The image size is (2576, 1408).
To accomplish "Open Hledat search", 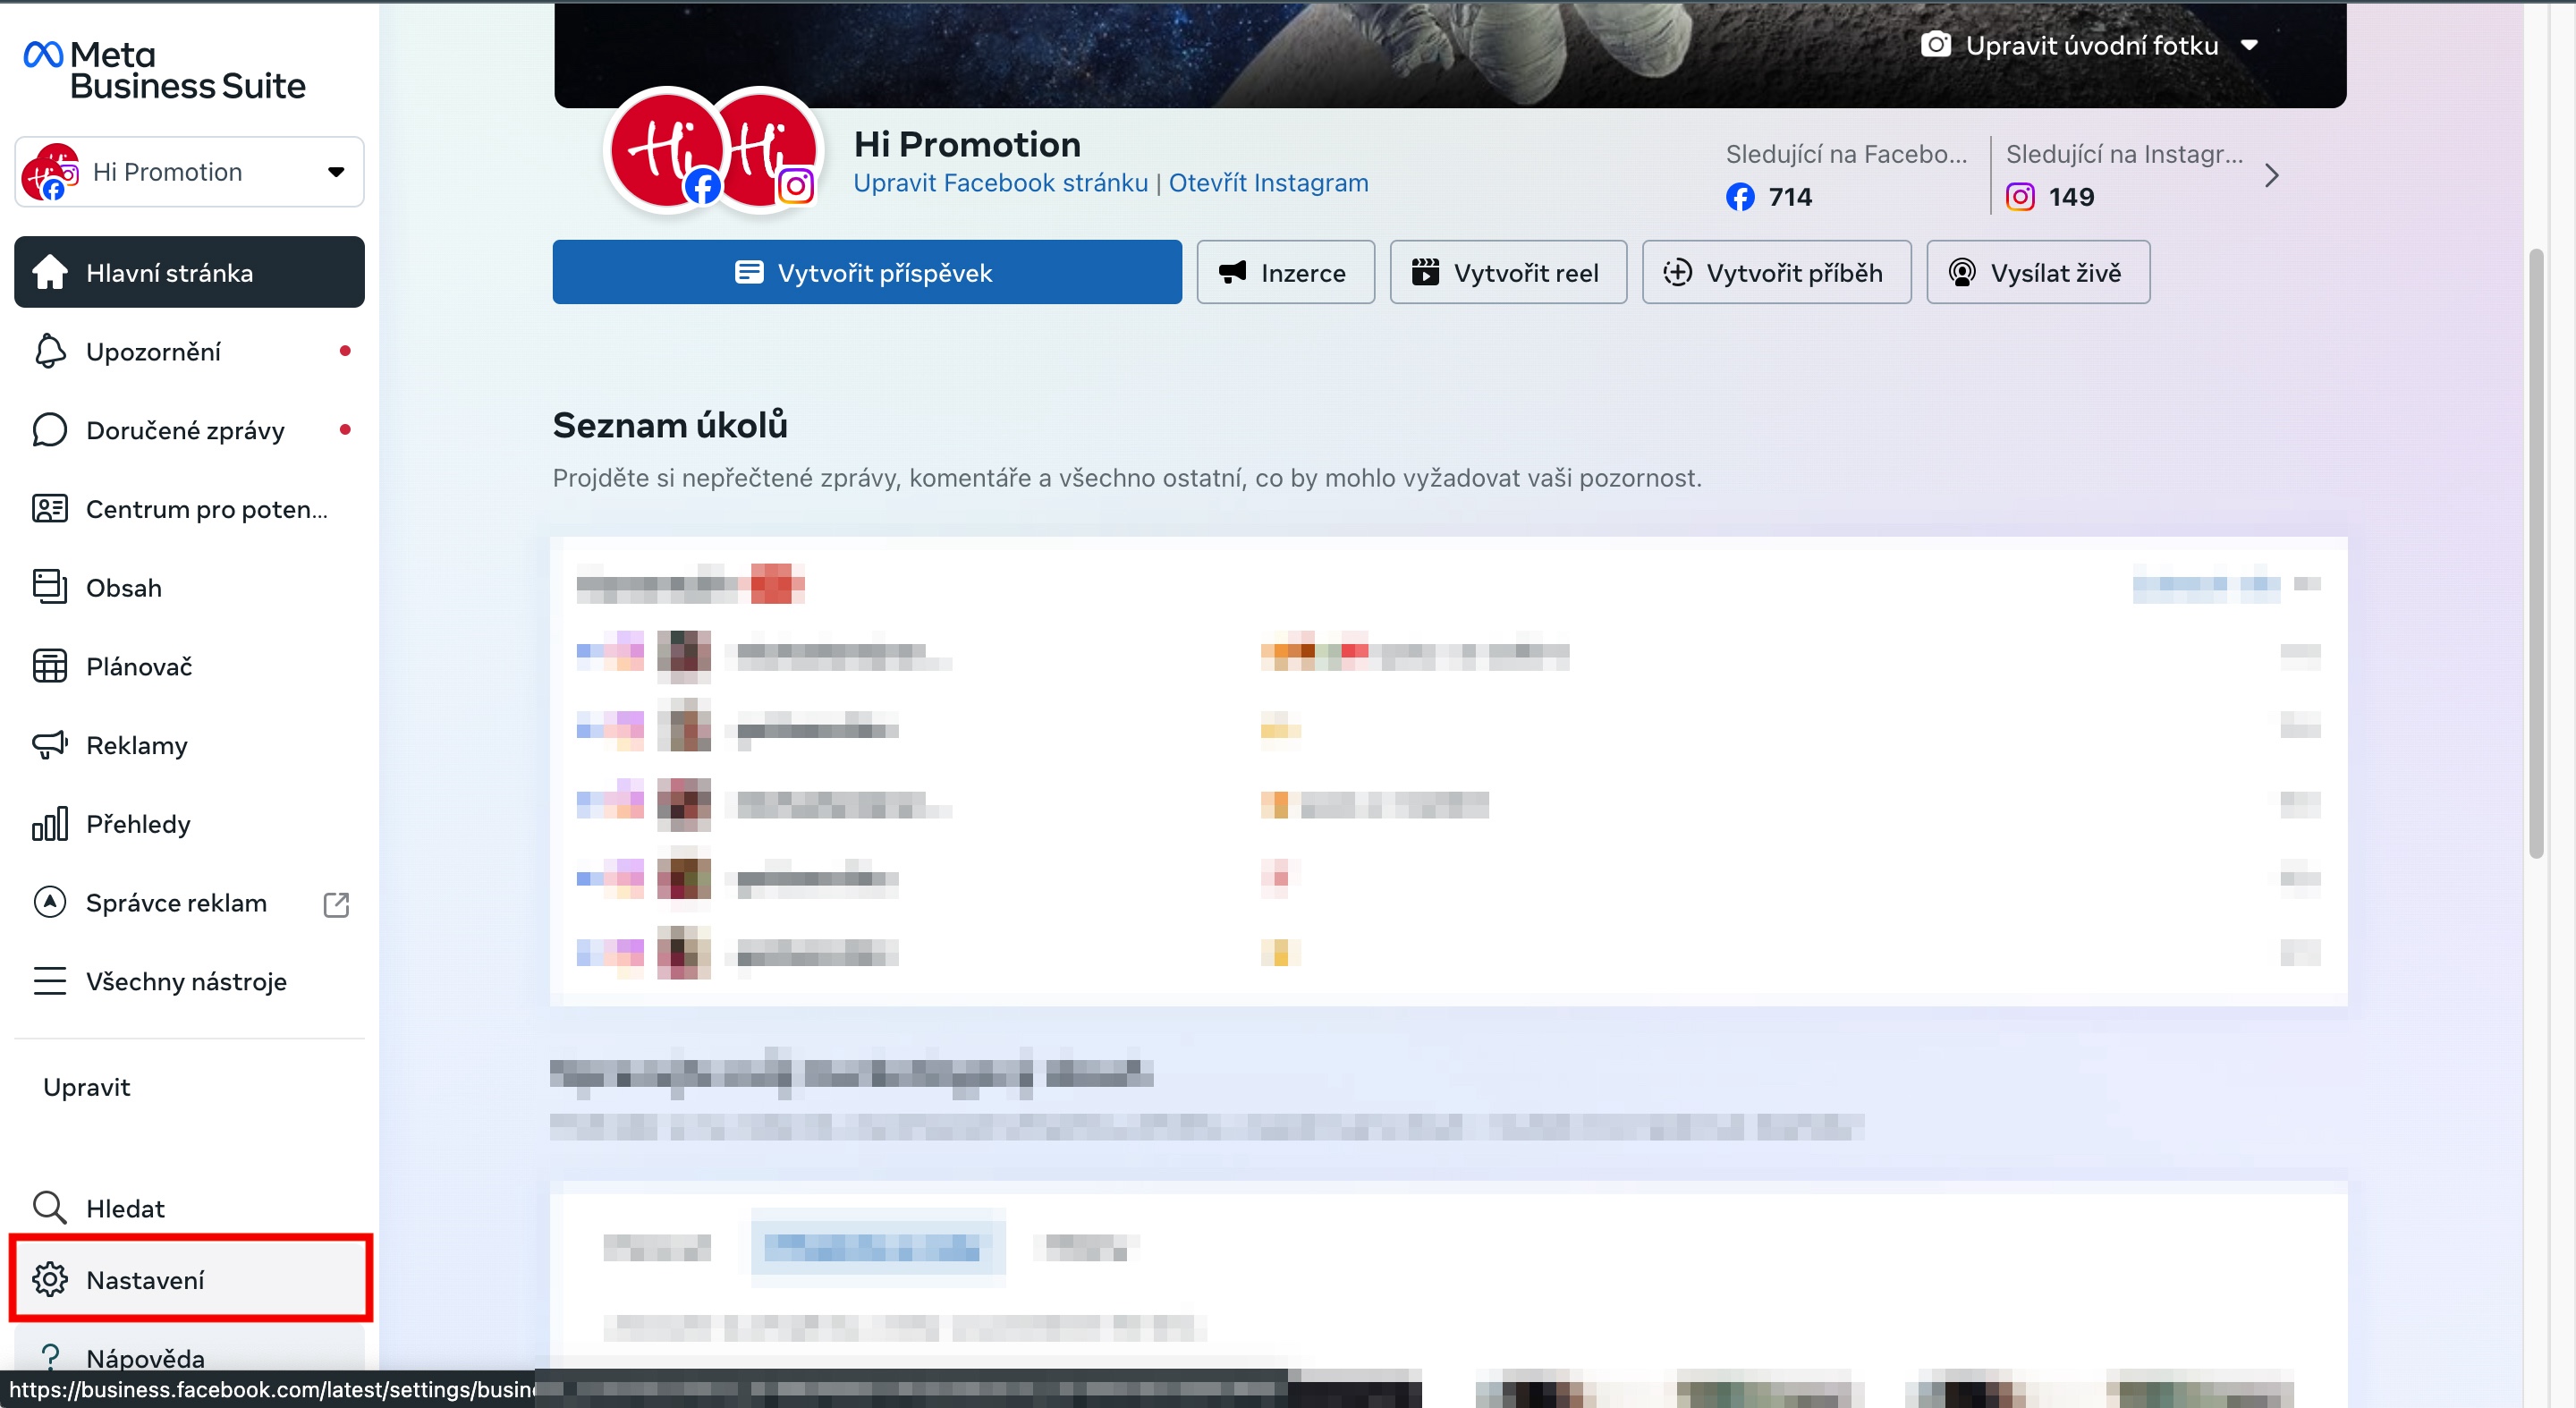I will [190, 1208].
